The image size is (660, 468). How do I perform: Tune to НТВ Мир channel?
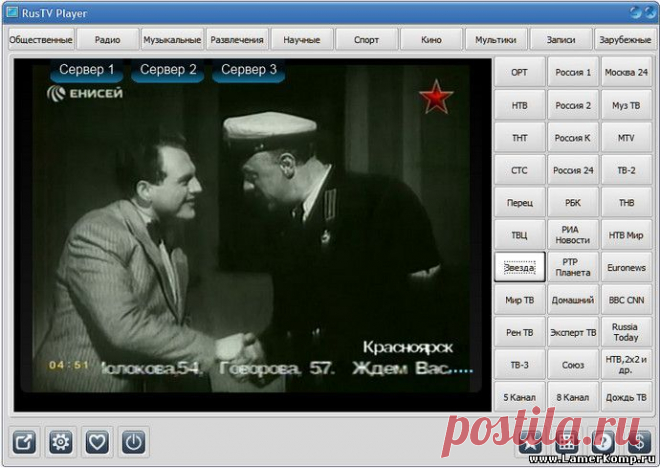tap(626, 235)
